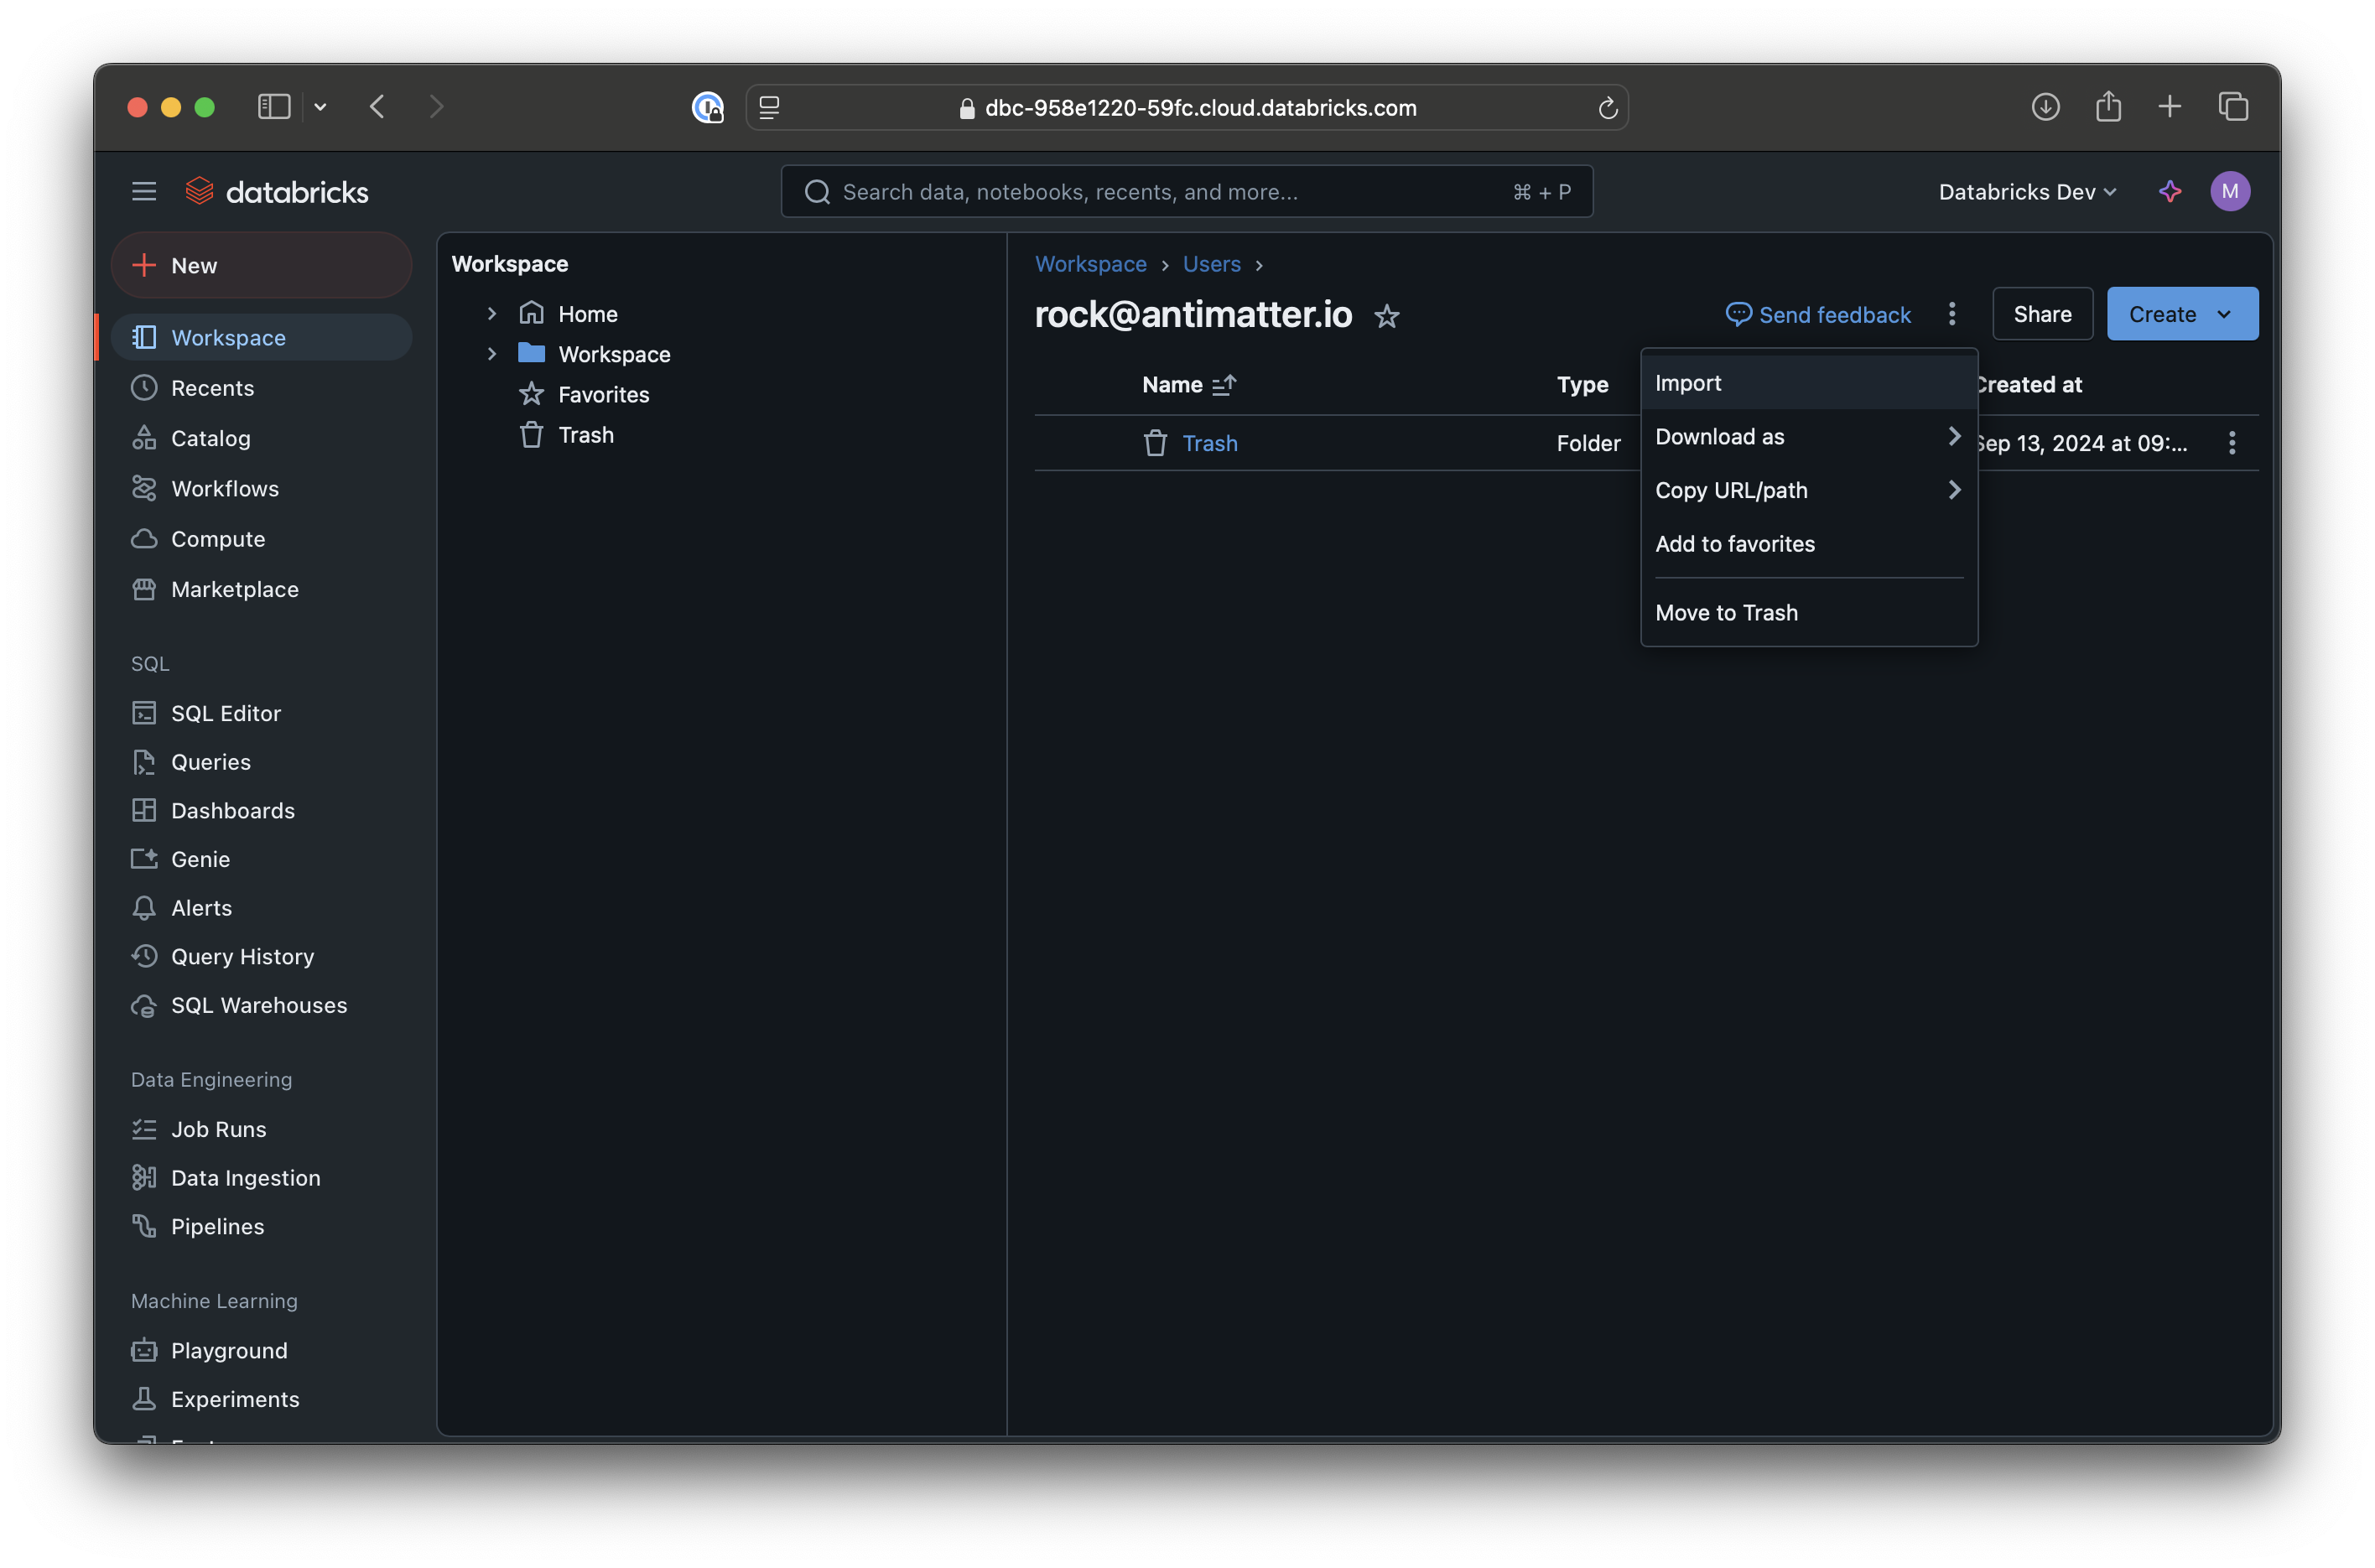The height and width of the screenshot is (1568, 2375).
Task: Star the rock@antimatter.io folder as favorite
Action: point(1386,316)
